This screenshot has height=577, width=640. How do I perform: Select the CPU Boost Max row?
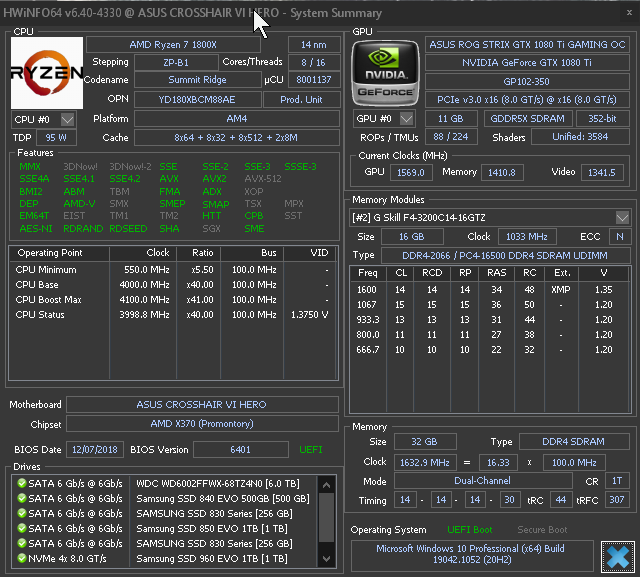click(173, 300)
